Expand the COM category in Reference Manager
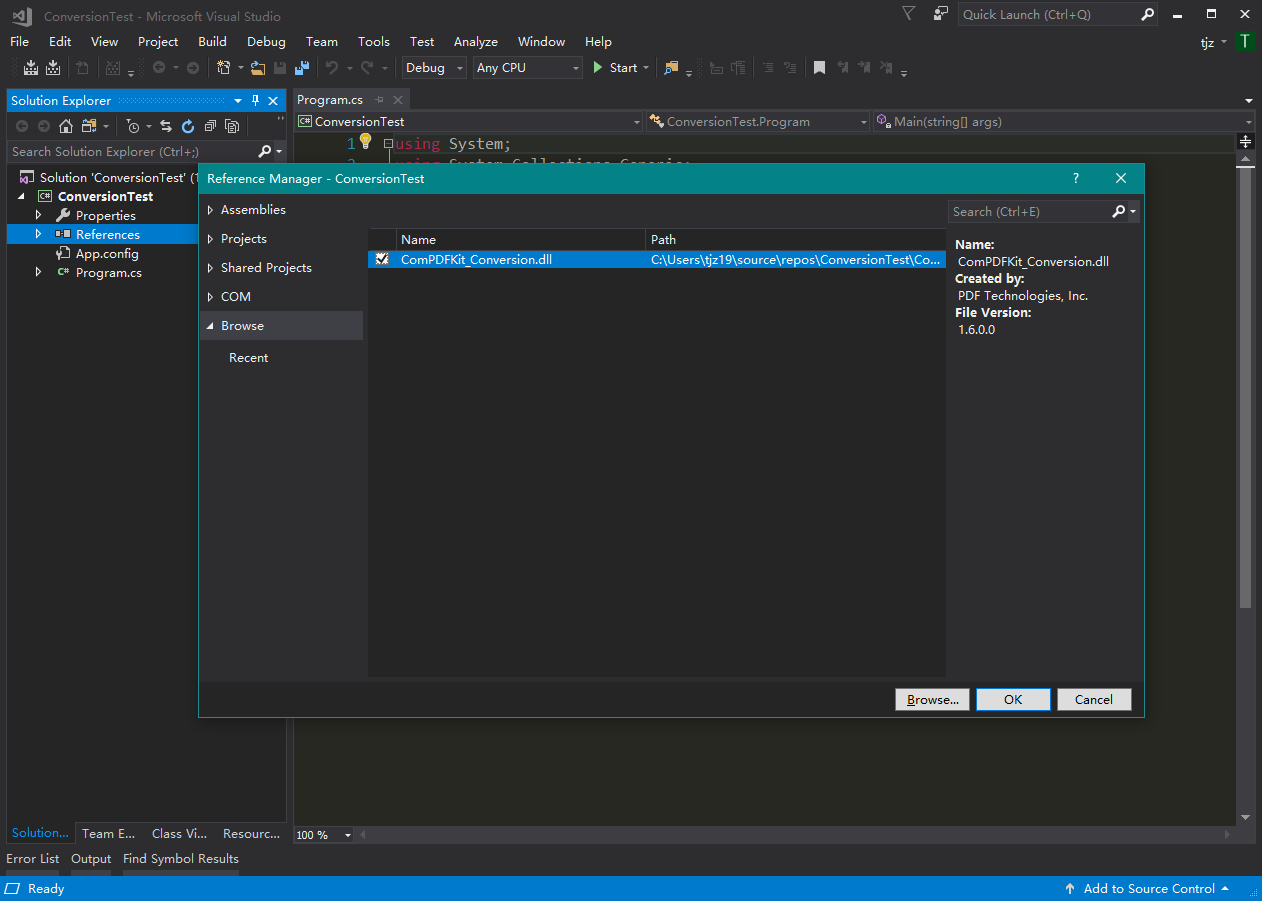 (211, 297)
